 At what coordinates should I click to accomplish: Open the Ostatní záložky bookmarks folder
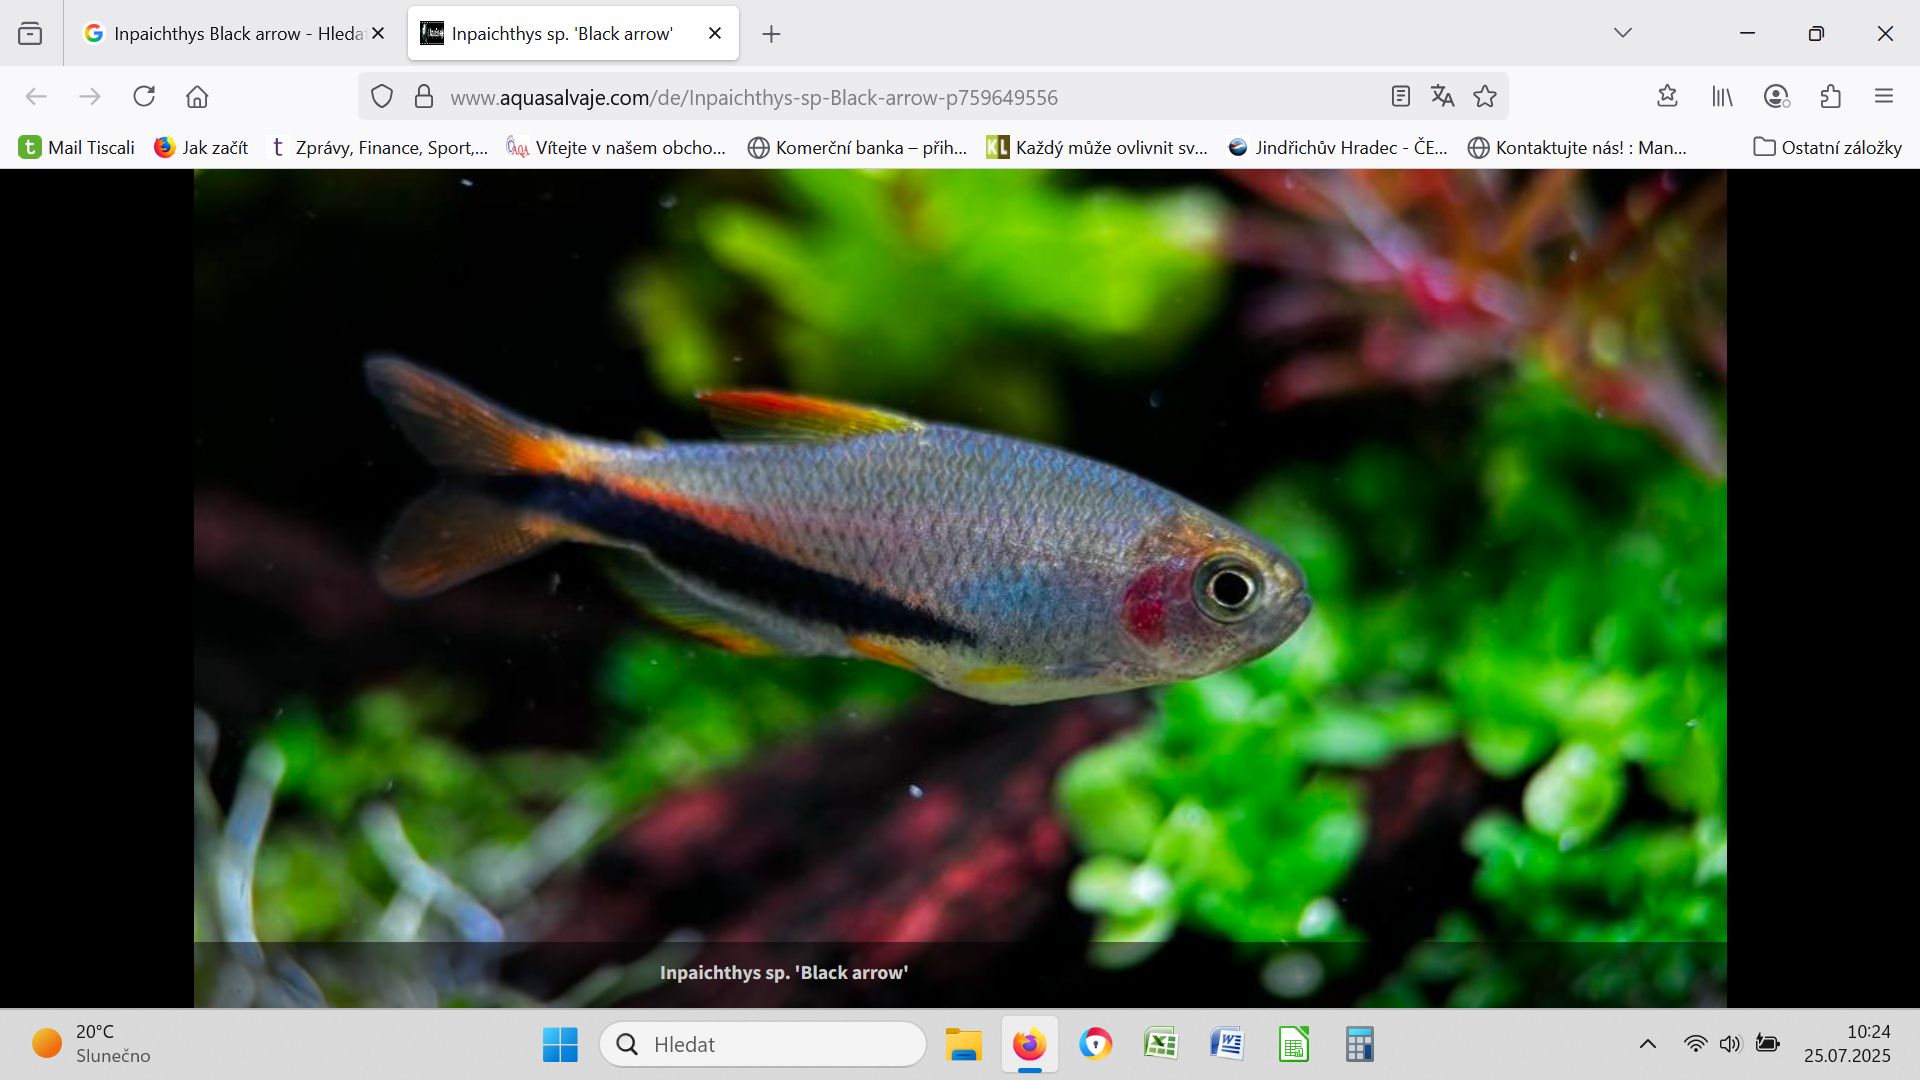click(1826, 147)
